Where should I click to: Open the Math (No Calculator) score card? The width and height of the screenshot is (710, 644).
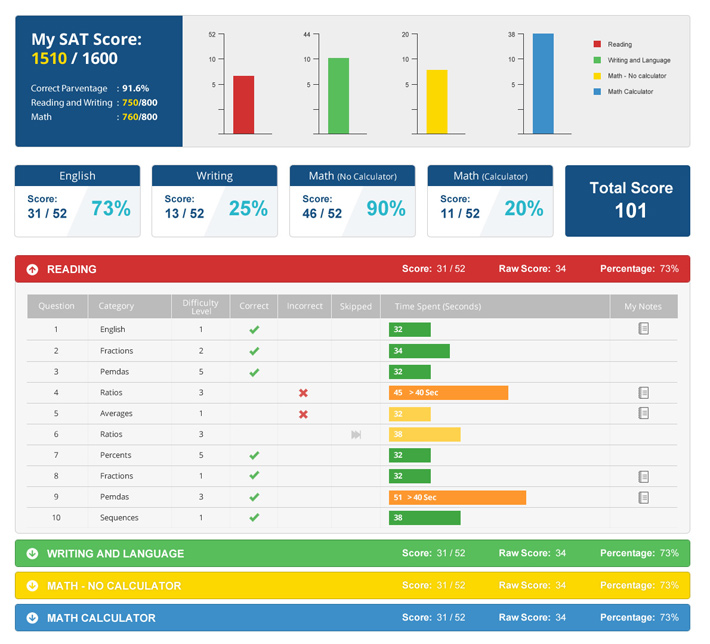click(352, 201)
